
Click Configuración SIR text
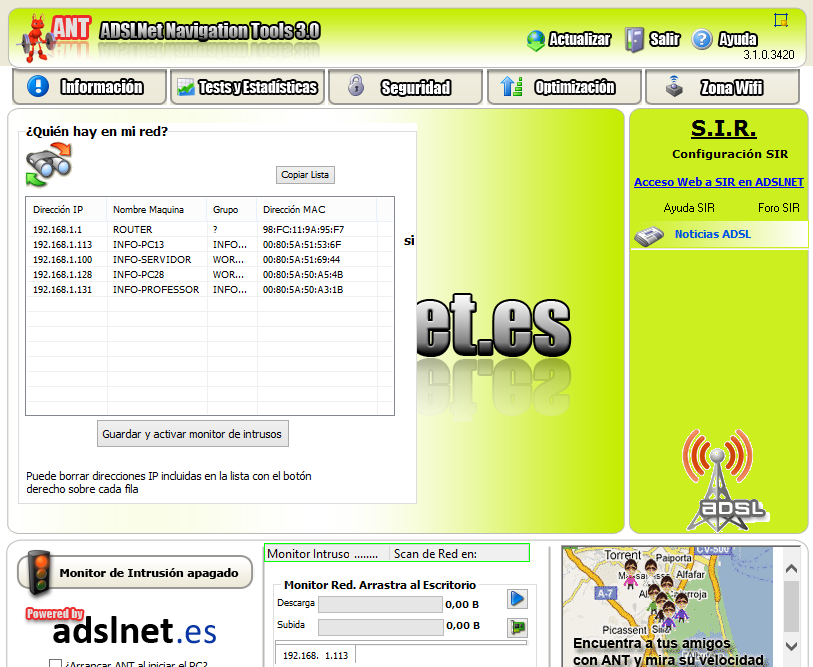(x=730, y=154)
